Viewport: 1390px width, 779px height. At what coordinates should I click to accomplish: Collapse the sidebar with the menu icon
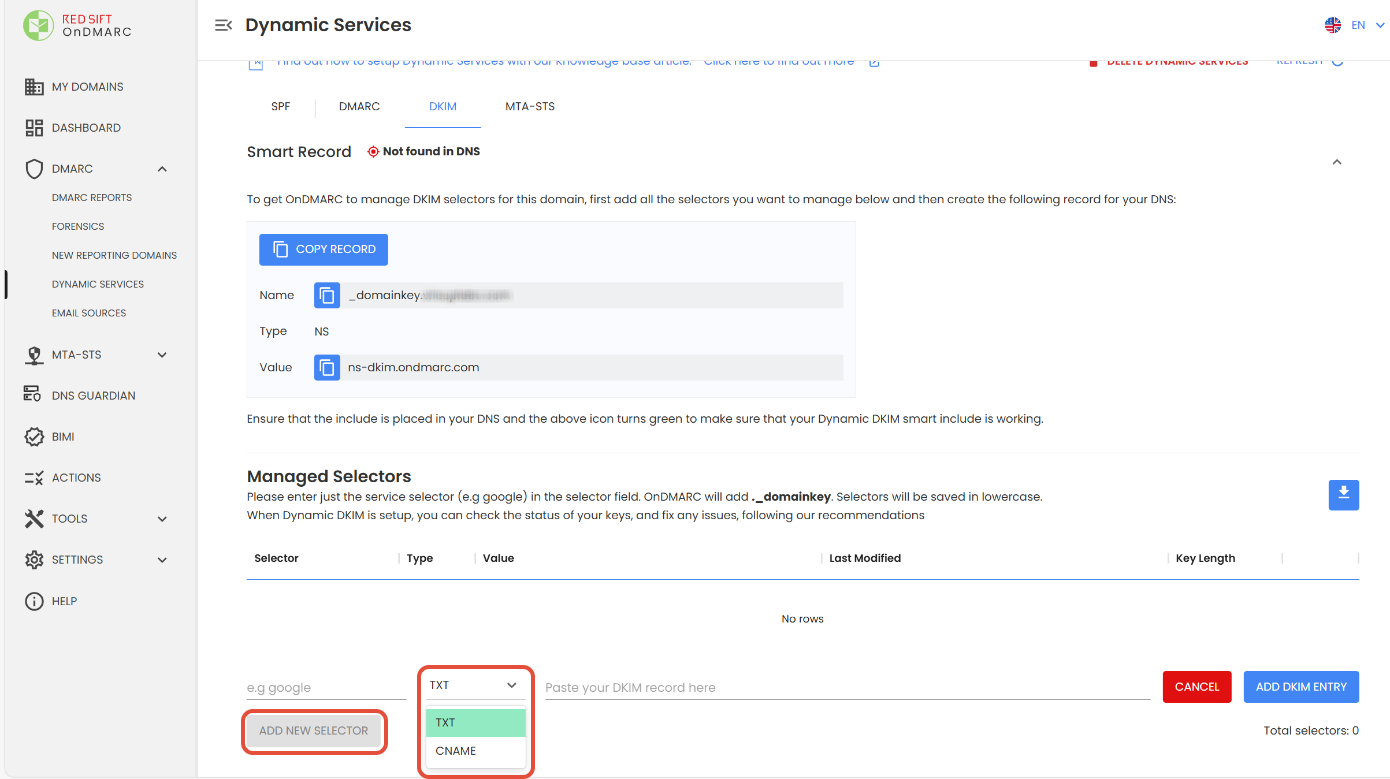point(223,25)
